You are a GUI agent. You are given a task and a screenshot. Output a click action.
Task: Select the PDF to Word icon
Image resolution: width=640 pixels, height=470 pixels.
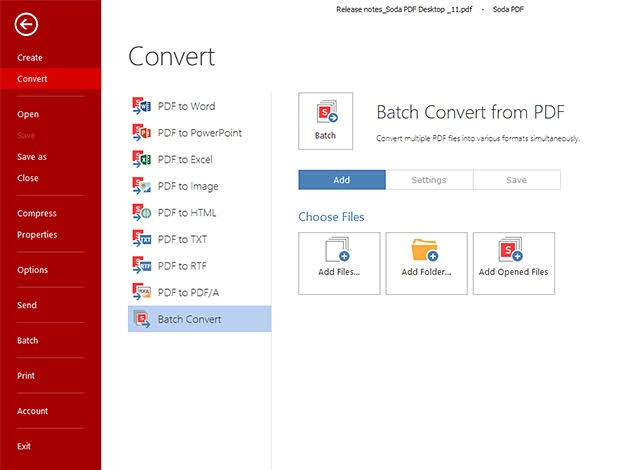click(142, 106)
